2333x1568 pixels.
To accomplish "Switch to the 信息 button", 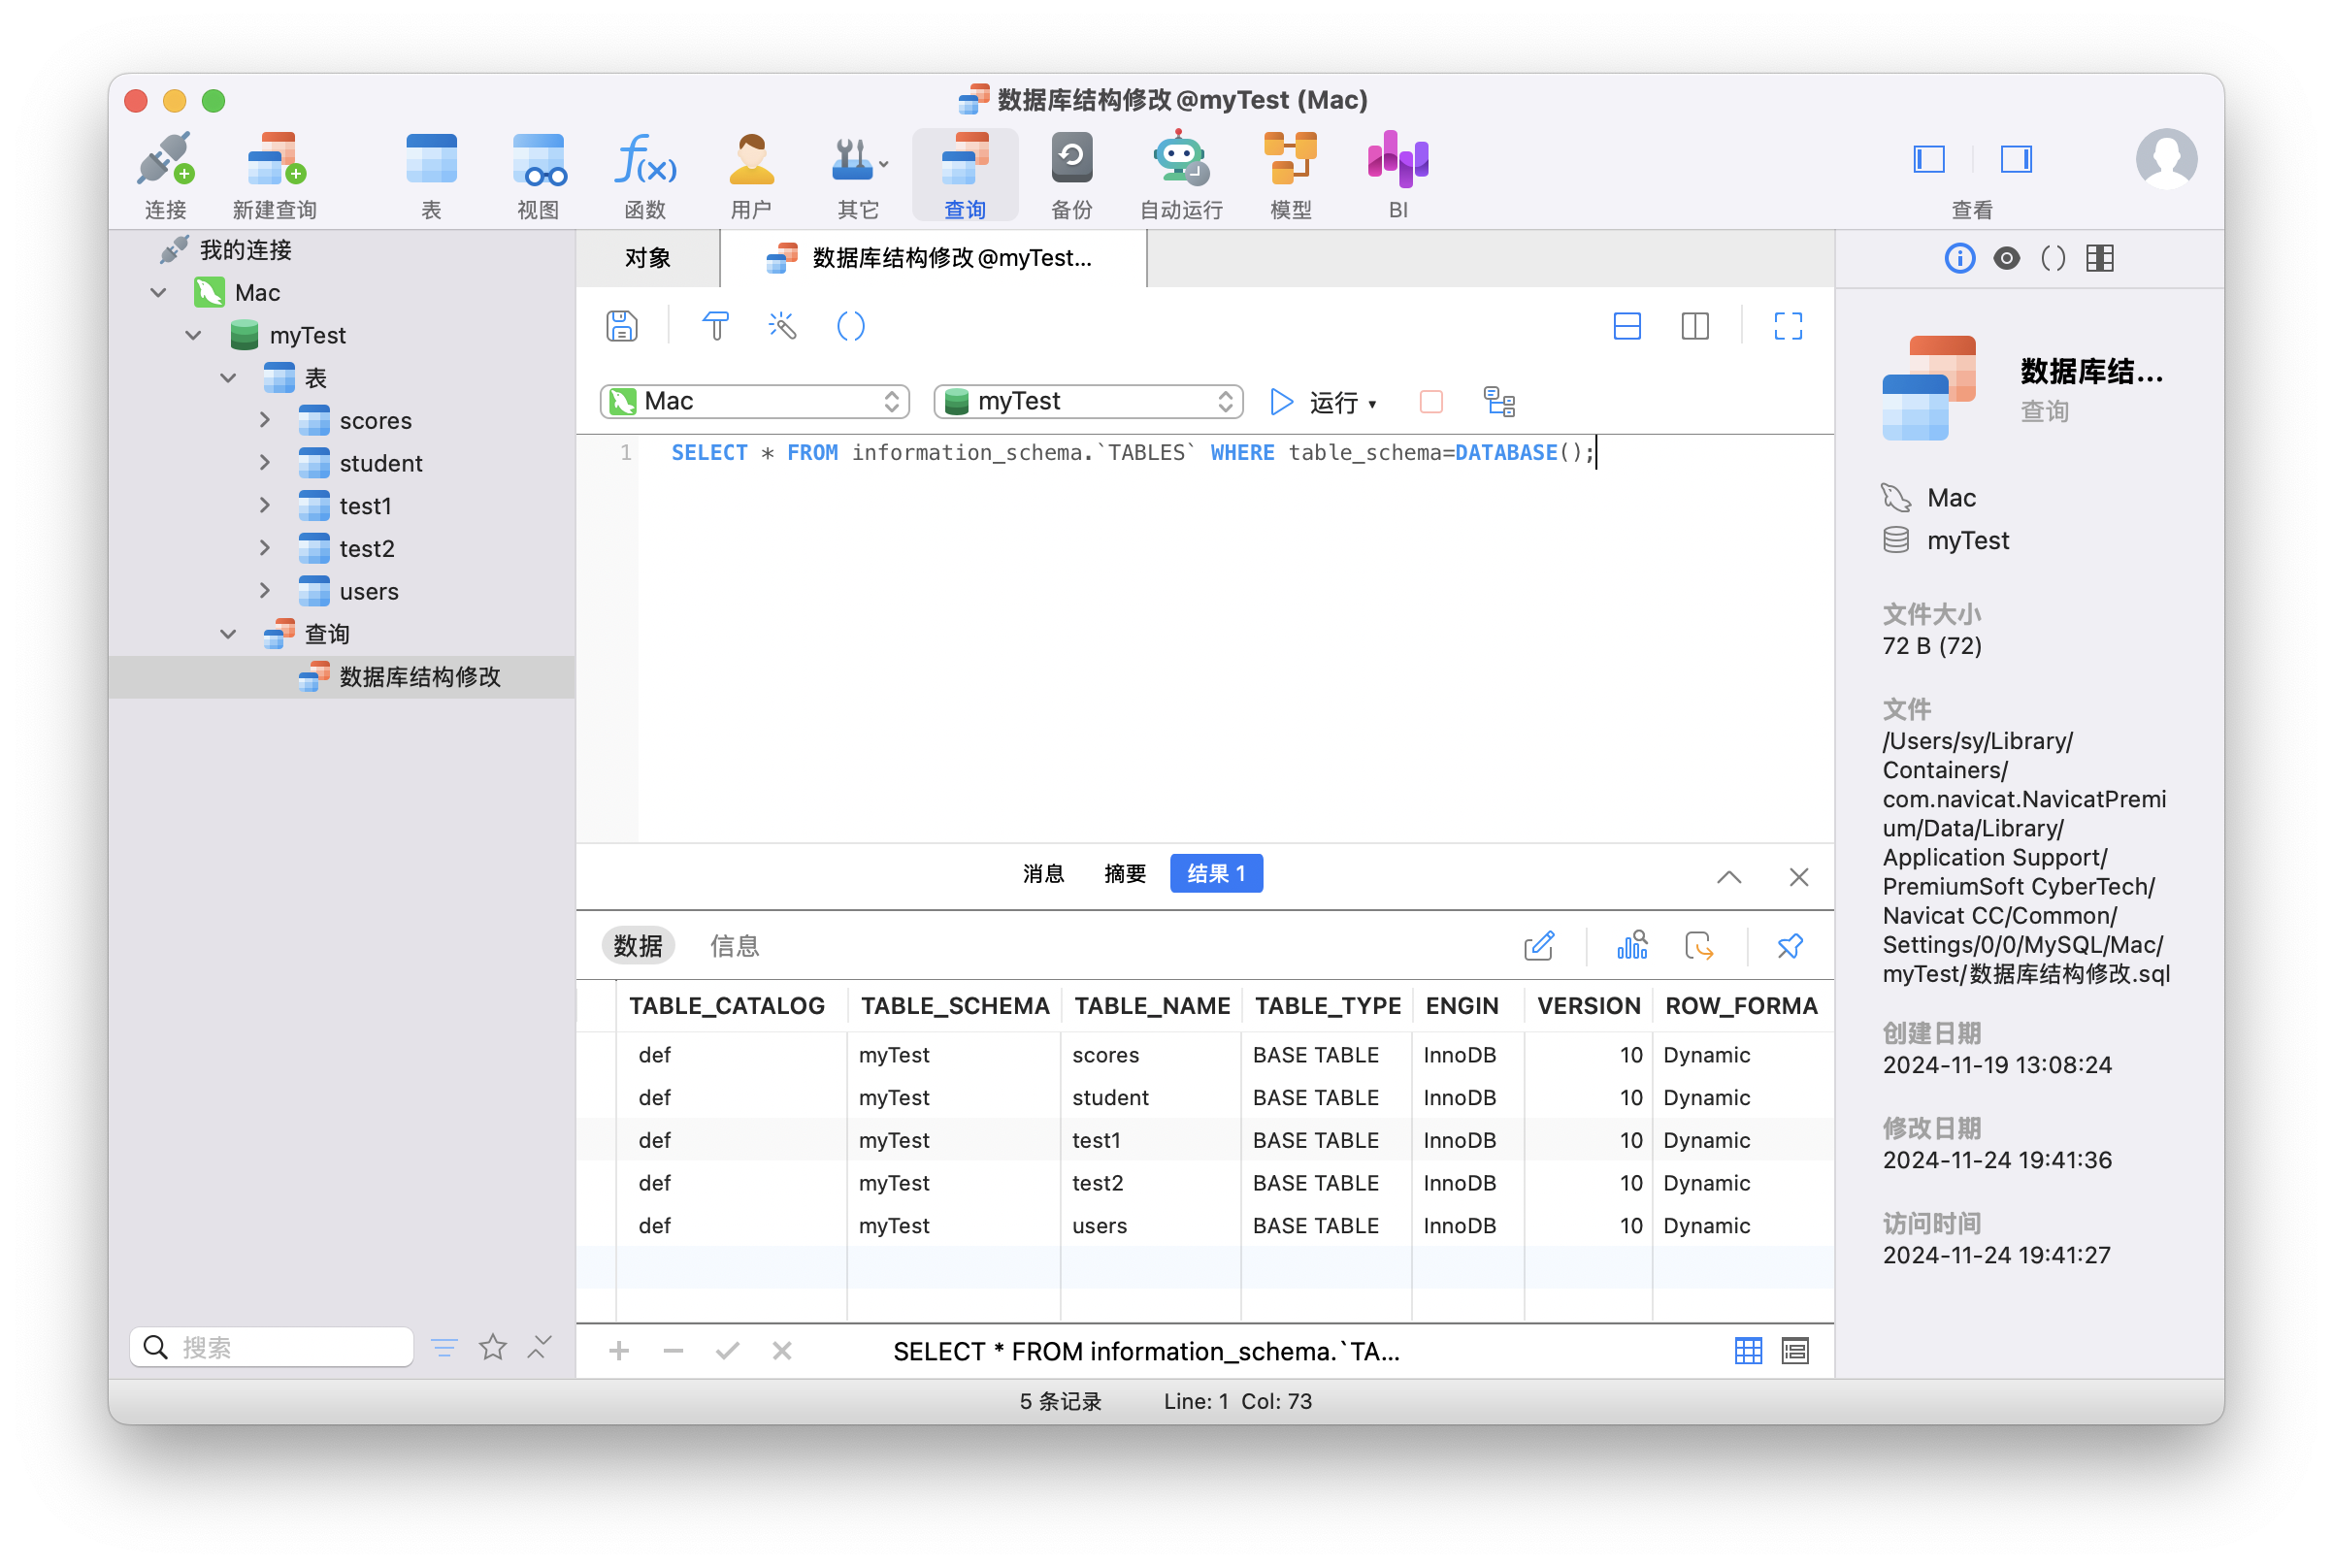I will tap(734, 946).
